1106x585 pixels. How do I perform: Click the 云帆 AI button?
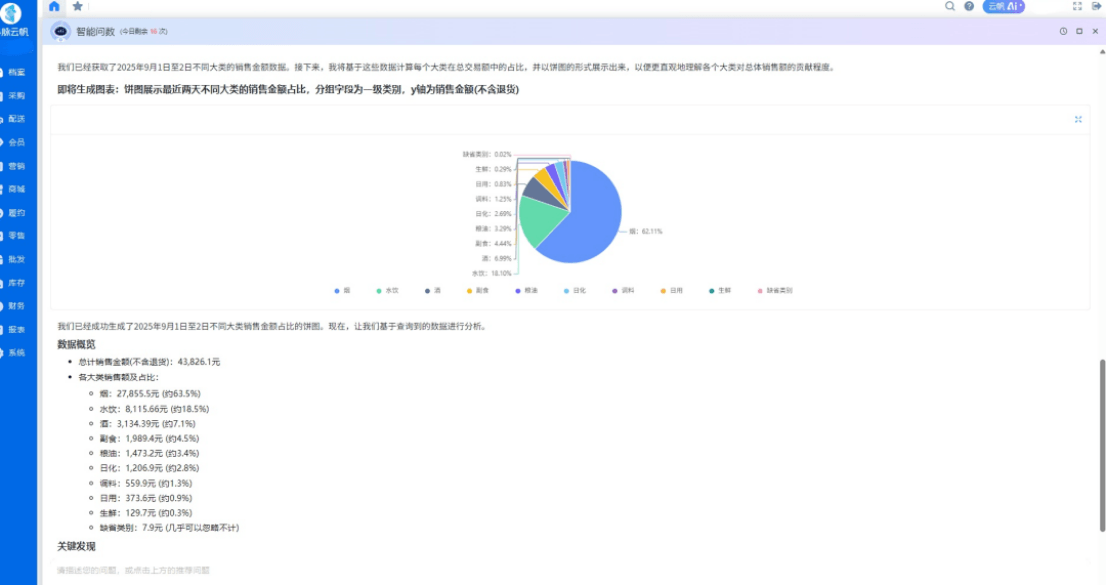[x=1003, y=6]
